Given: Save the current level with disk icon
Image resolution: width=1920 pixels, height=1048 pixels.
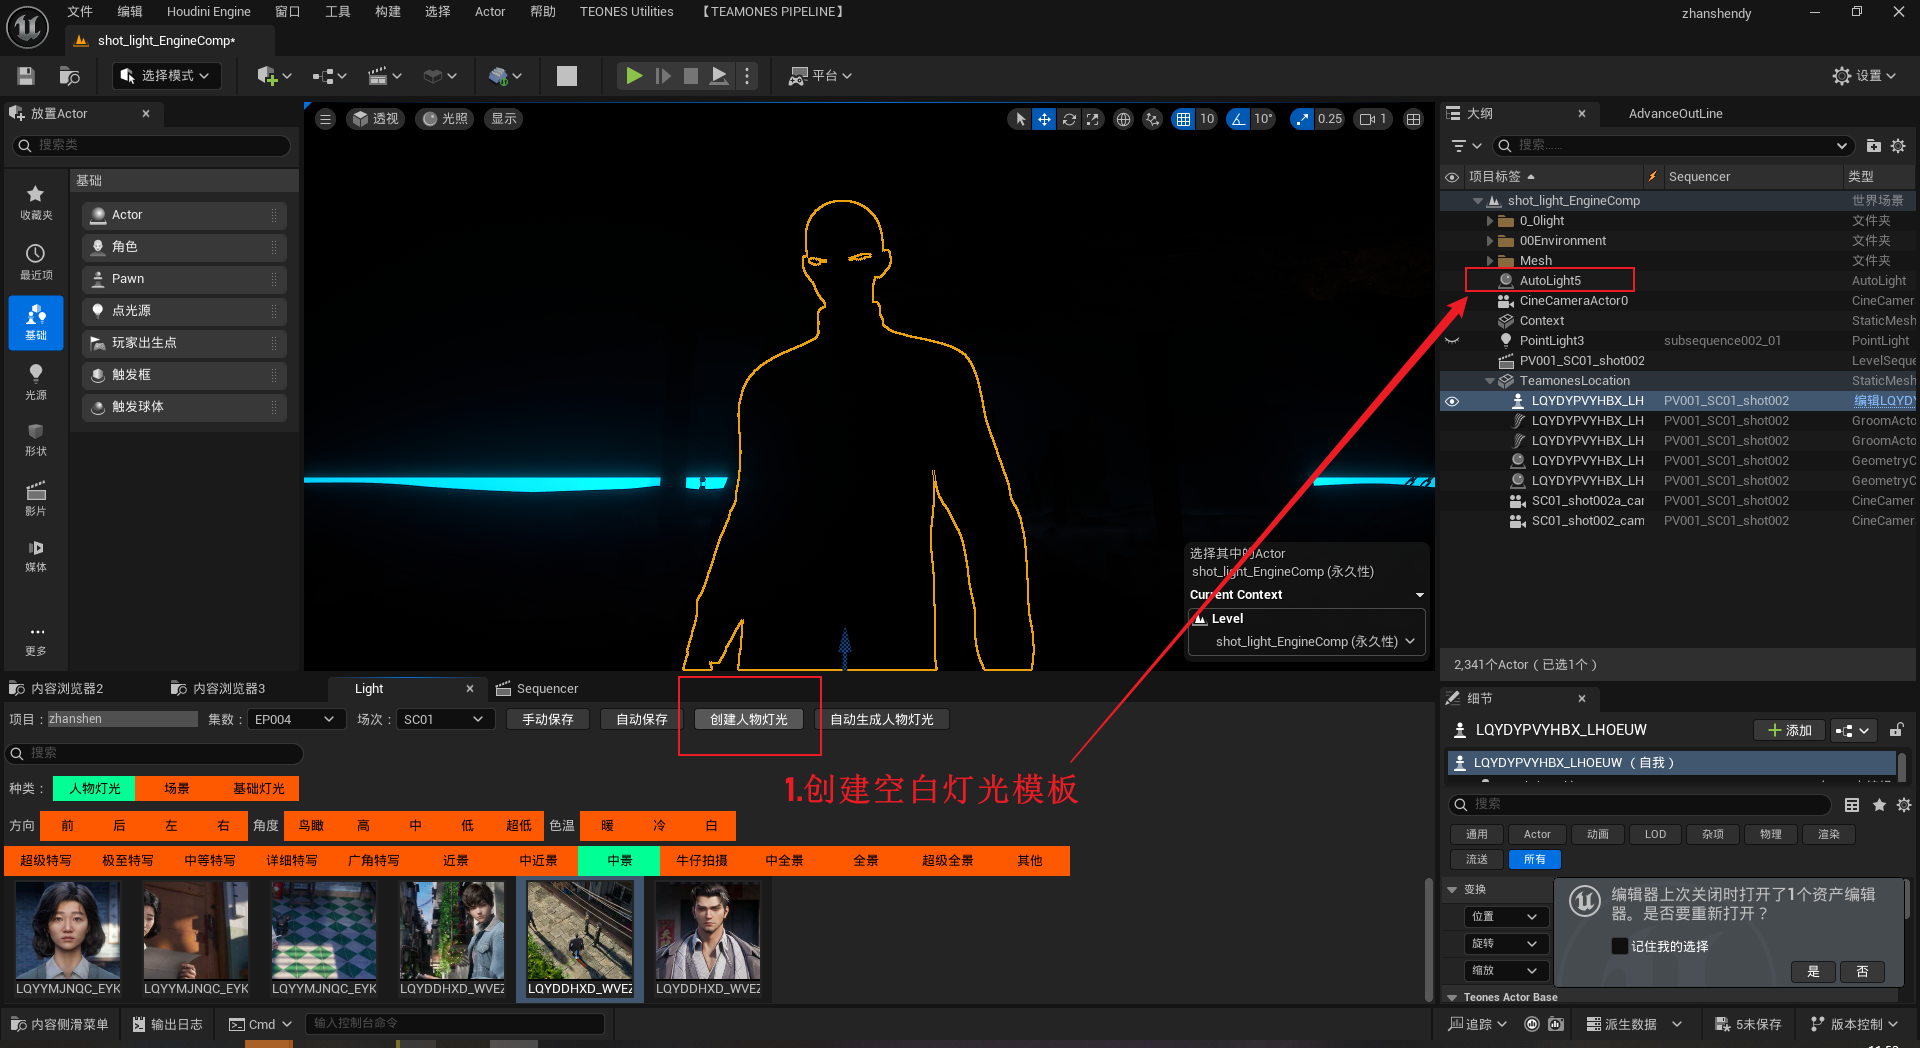Looking at the screenshot, I should point(26,76).
